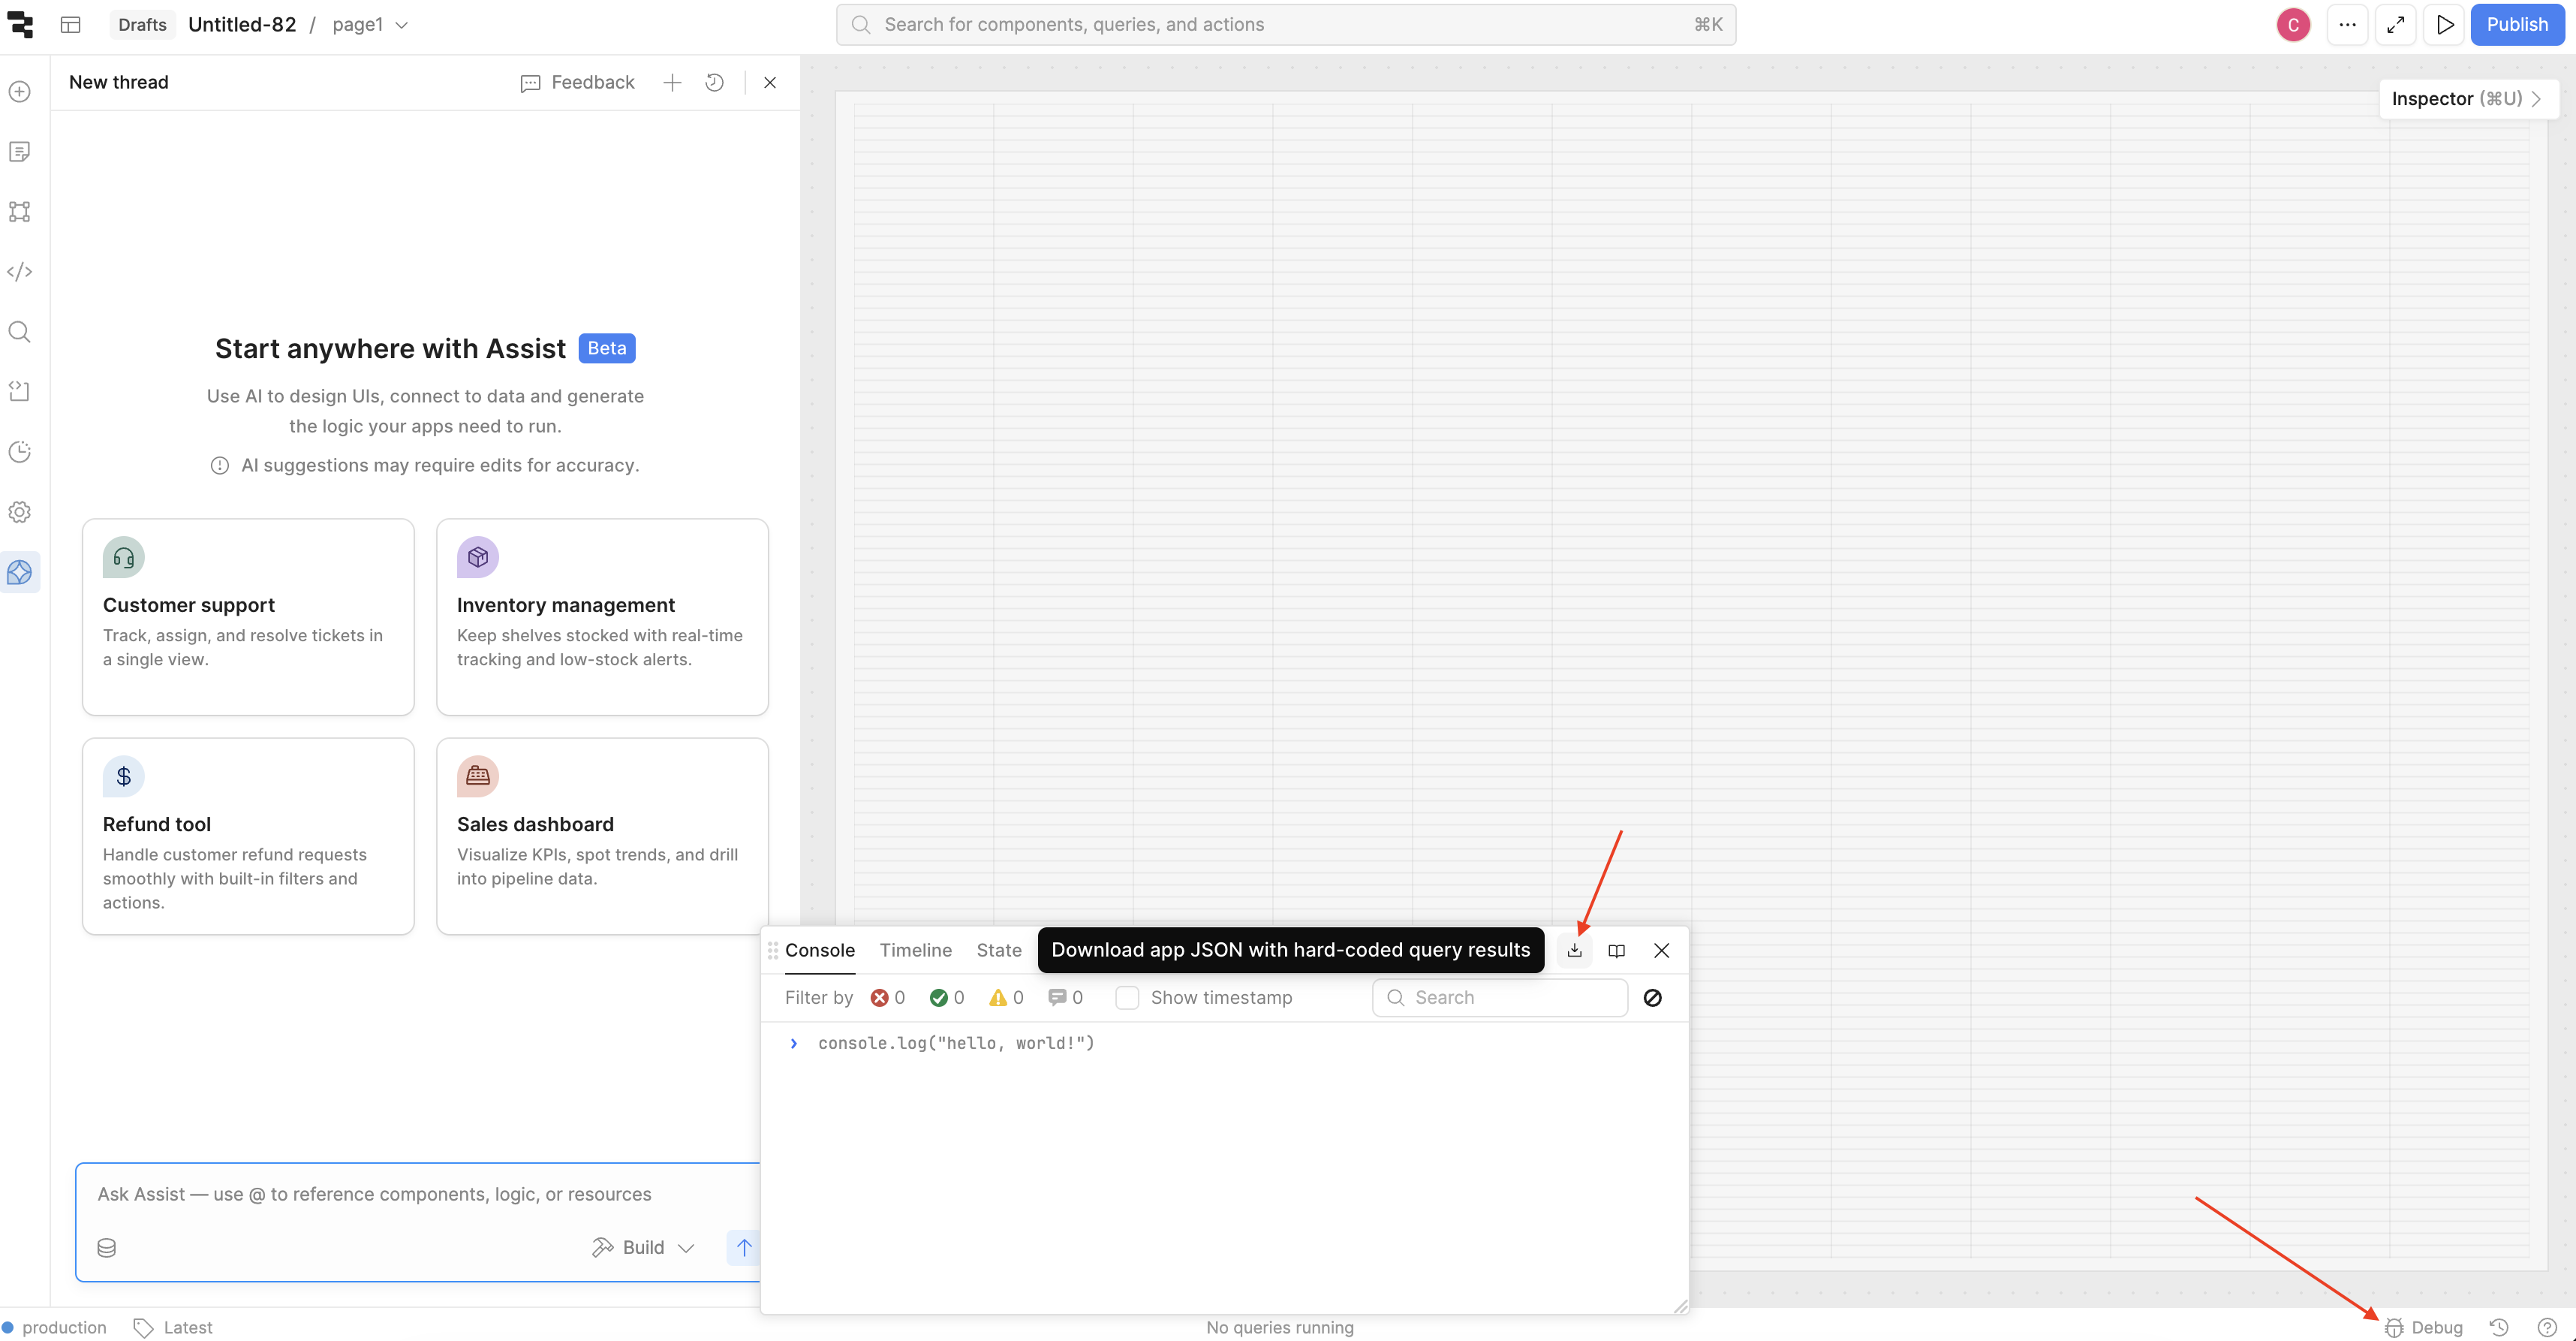Viewport: 2576px width, 1341px height.
Task: Open the Build mode dropdown
Action: tap(643, 1248)
